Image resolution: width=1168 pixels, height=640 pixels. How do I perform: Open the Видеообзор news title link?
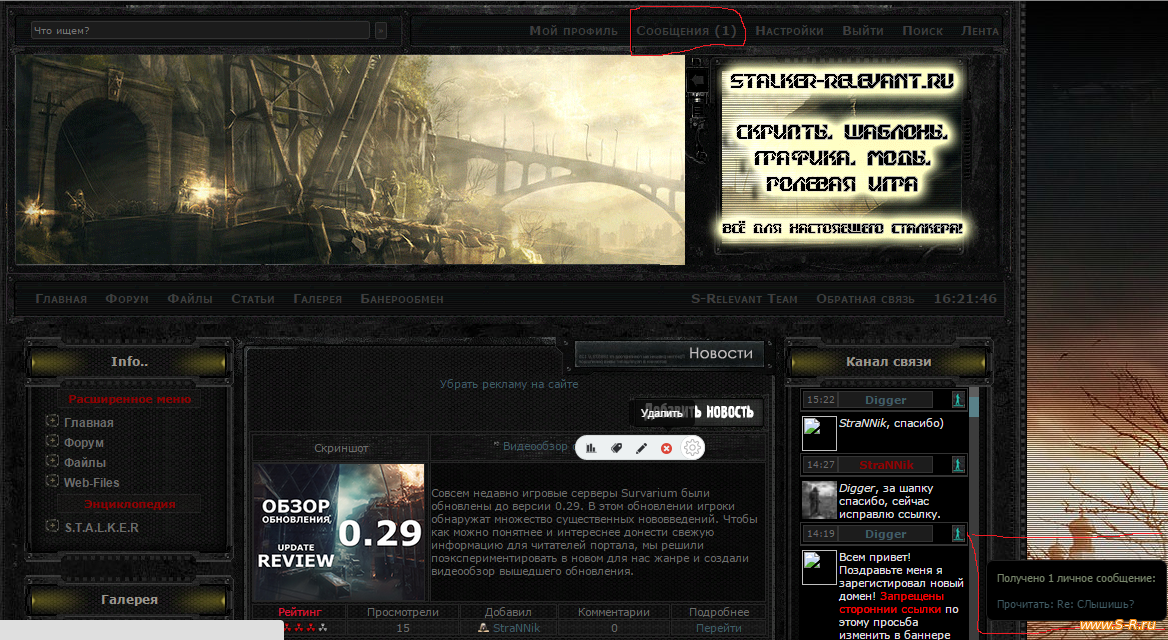[535, 446]
